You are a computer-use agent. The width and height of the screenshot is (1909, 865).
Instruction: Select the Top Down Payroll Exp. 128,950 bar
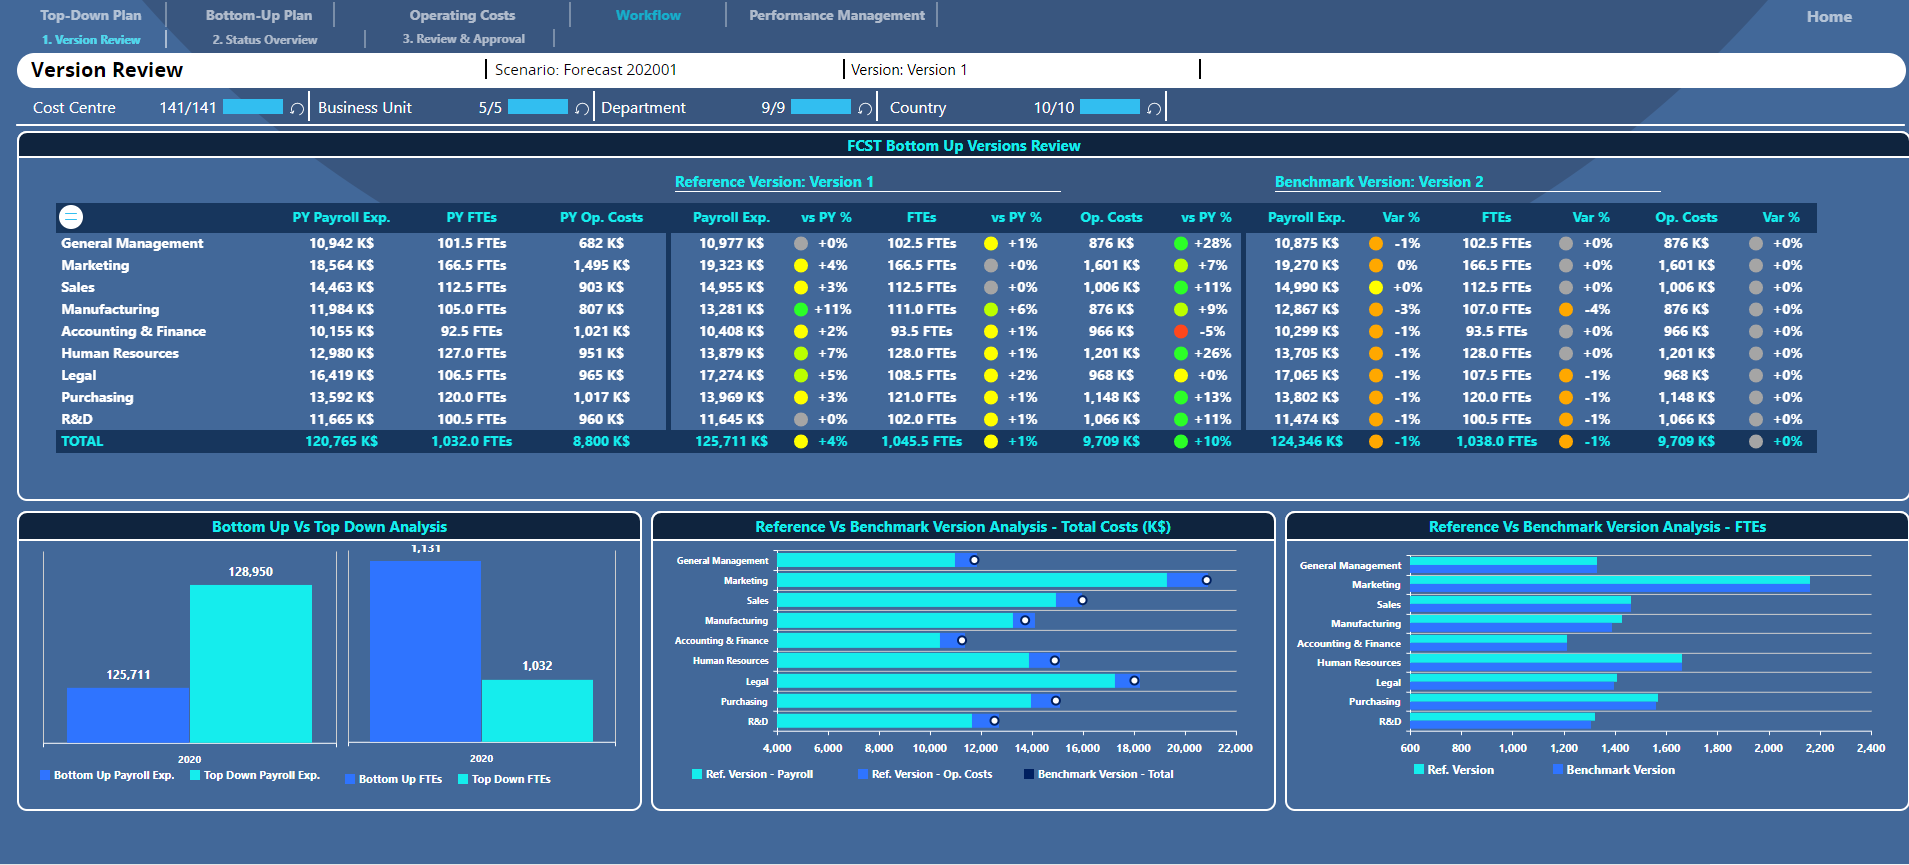click(250, 663)
